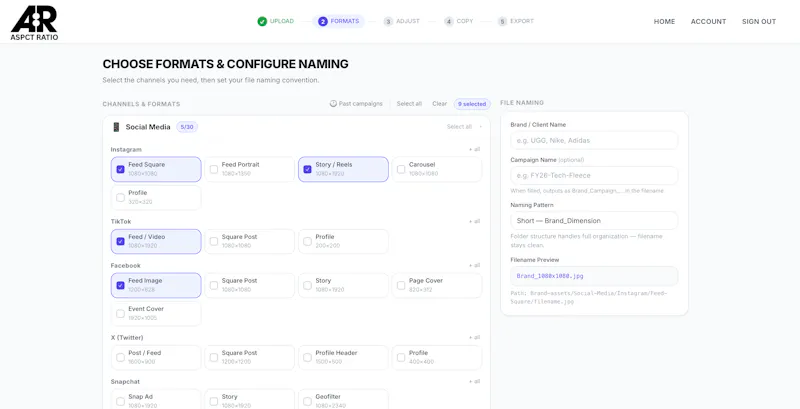
Task: Click Sign Out
Action: pyautogui.click(x=759, y=21)
